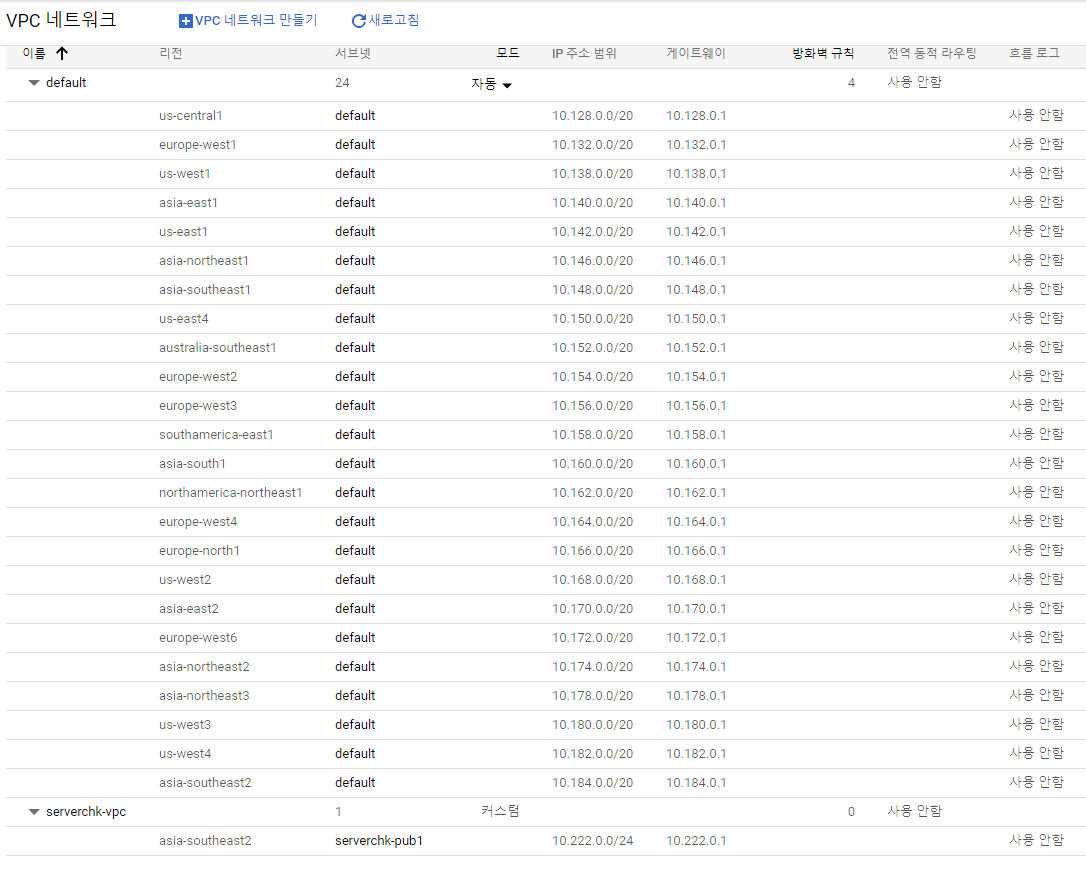Image resolution: width=1086 pixels, height=882 pixels.
Task: Click the 흐름 로그 column header
Action: (x=1034, y=53)
